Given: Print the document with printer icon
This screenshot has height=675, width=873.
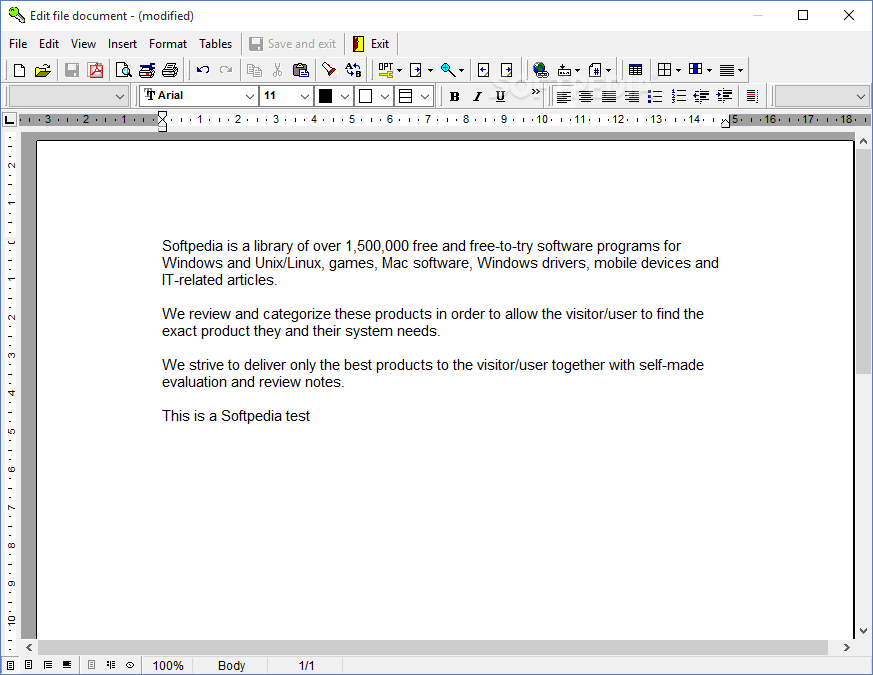Looking at the screenshot, I should pyautogui.click(x=170, y=70).
